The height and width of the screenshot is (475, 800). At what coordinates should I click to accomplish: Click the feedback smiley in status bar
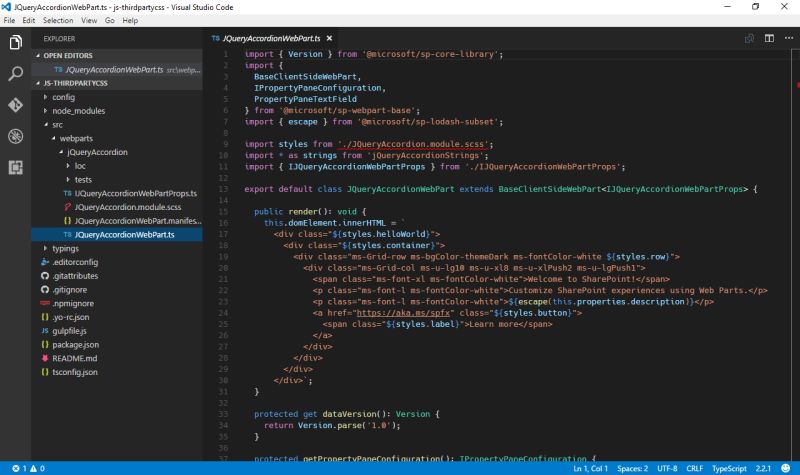pos(786,468)
